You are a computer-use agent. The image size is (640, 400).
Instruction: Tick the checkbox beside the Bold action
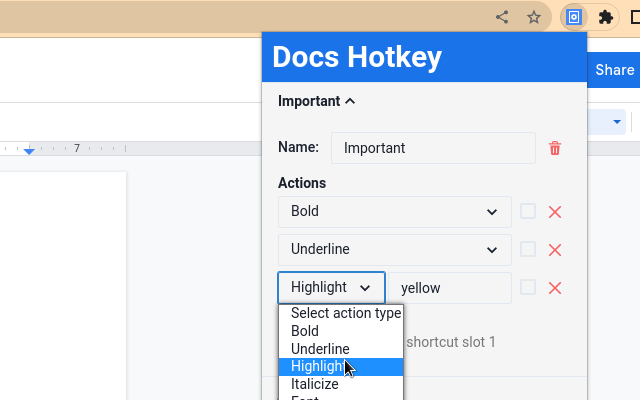pyautogui.click(x=528, y=211)
